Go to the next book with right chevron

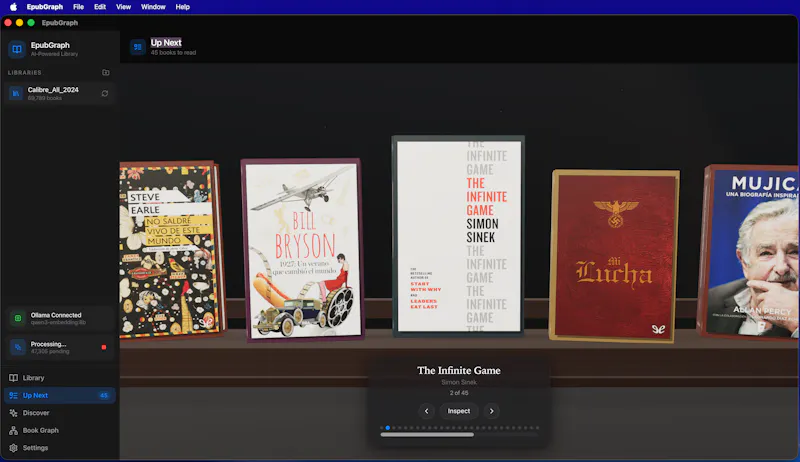491,411
